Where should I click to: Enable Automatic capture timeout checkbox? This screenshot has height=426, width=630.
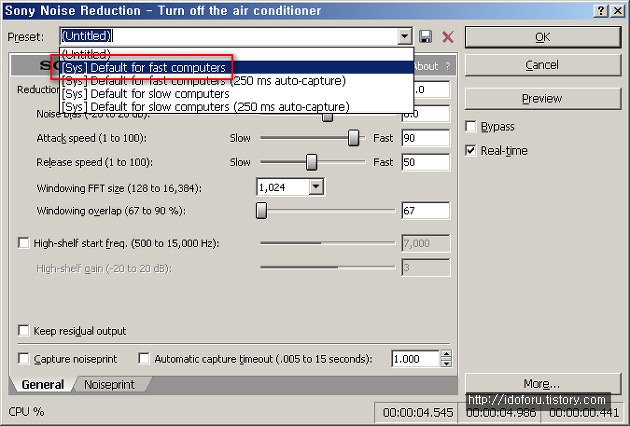[x=143, y=358]
